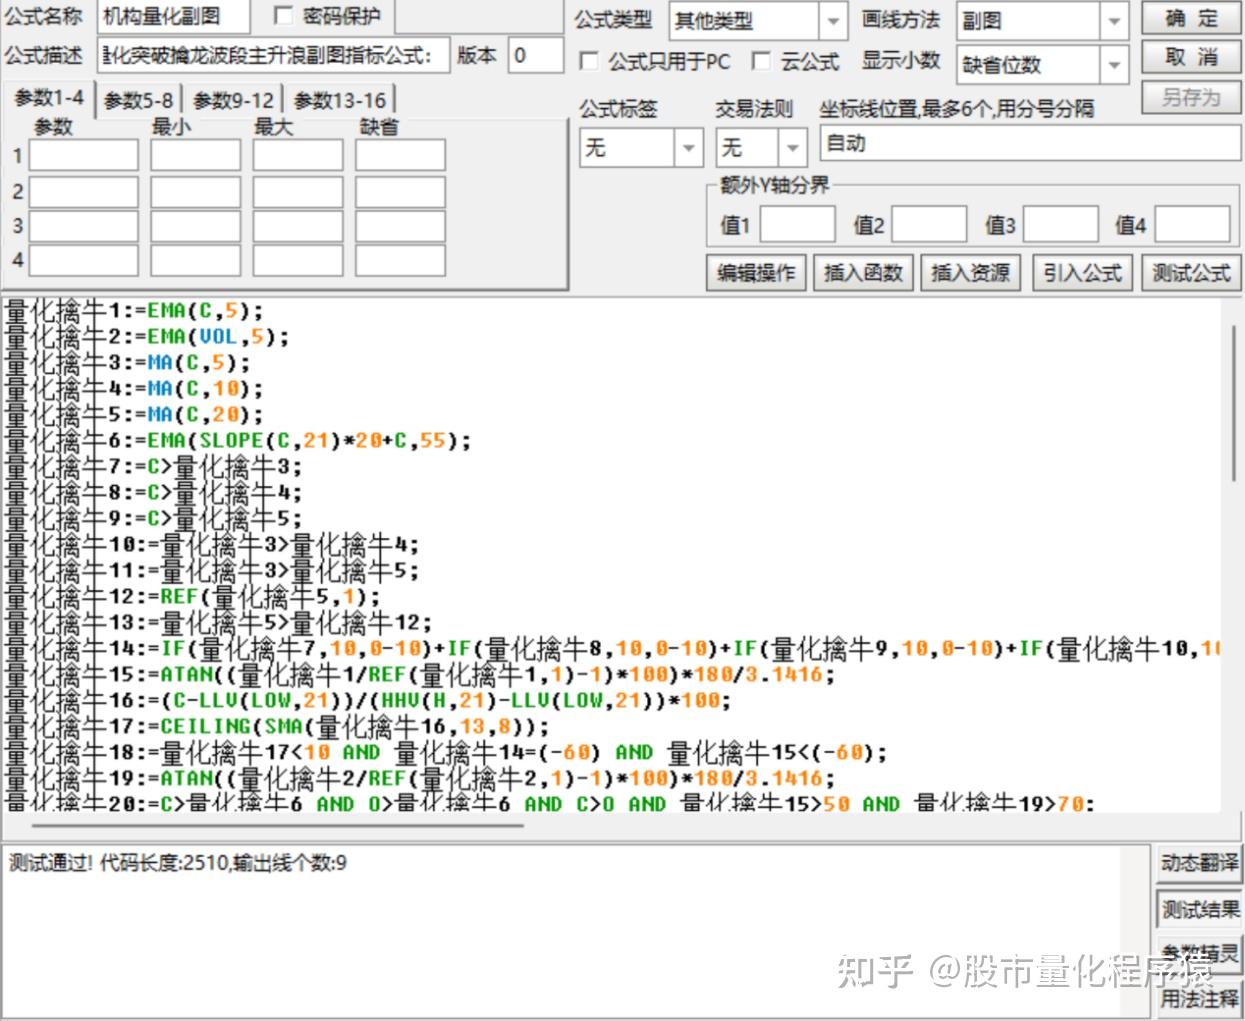Toggle the 云公式 checkbox
The width and height of the screenshot is (1245, 1021).
(761, 61)
